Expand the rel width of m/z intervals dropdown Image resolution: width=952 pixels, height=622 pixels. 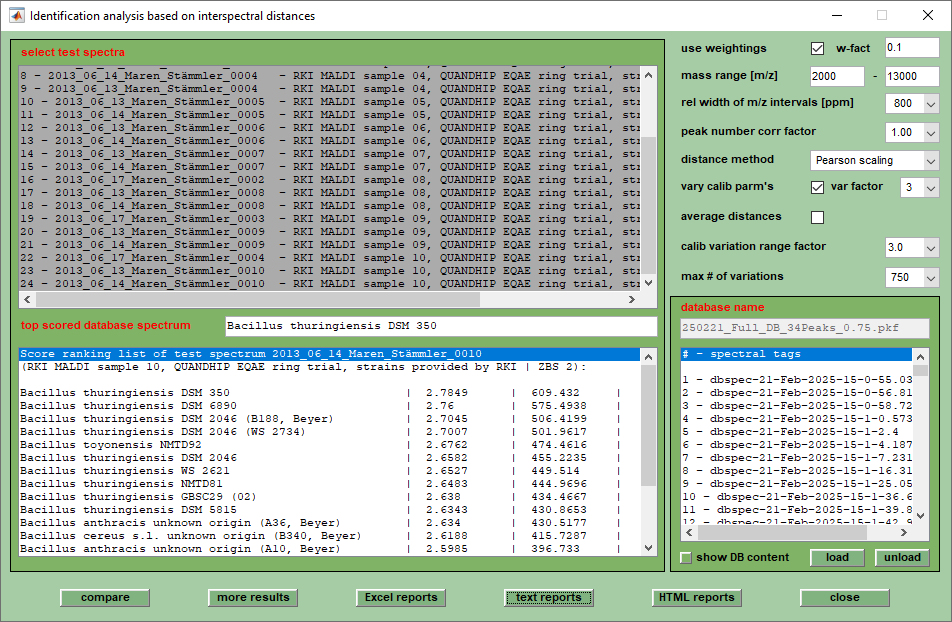[x=930, y=103]
